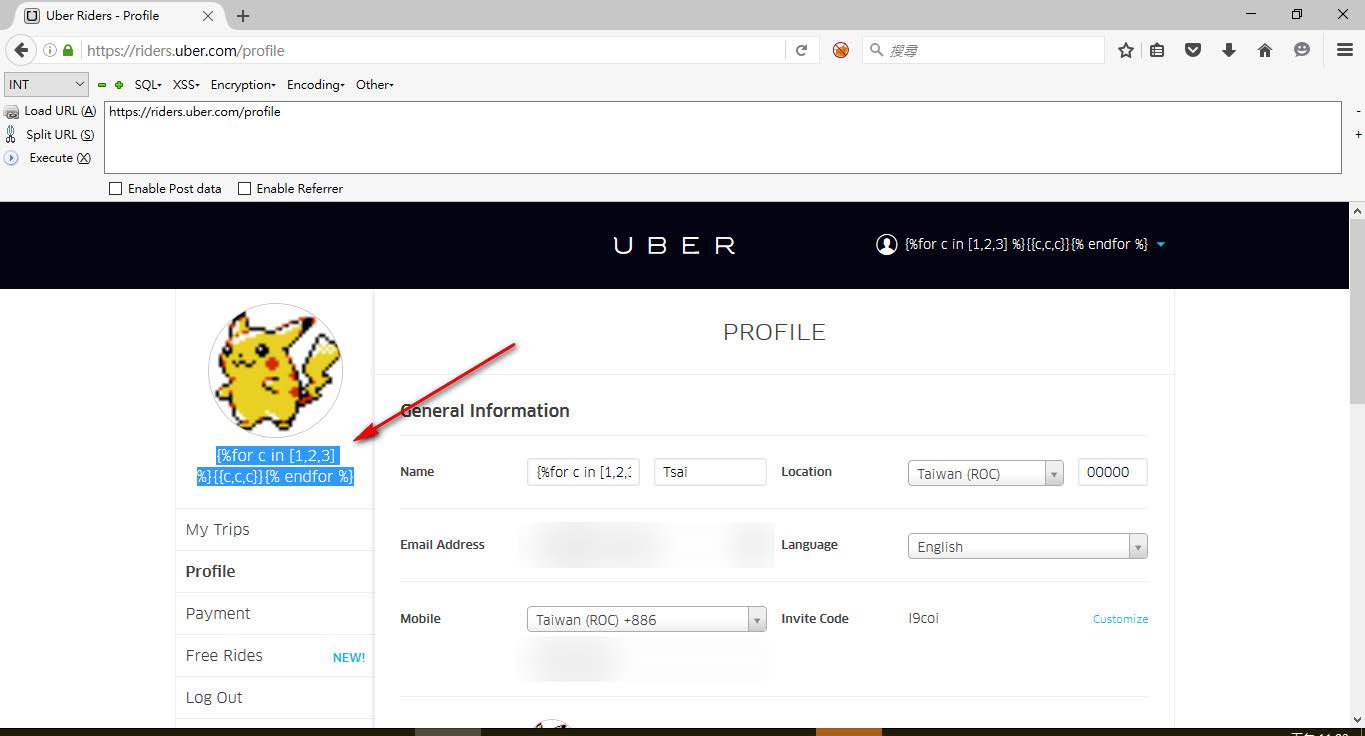Open the Firefox hamburger menu
Screen dimensions: 1365x736
click(1344, 50)
